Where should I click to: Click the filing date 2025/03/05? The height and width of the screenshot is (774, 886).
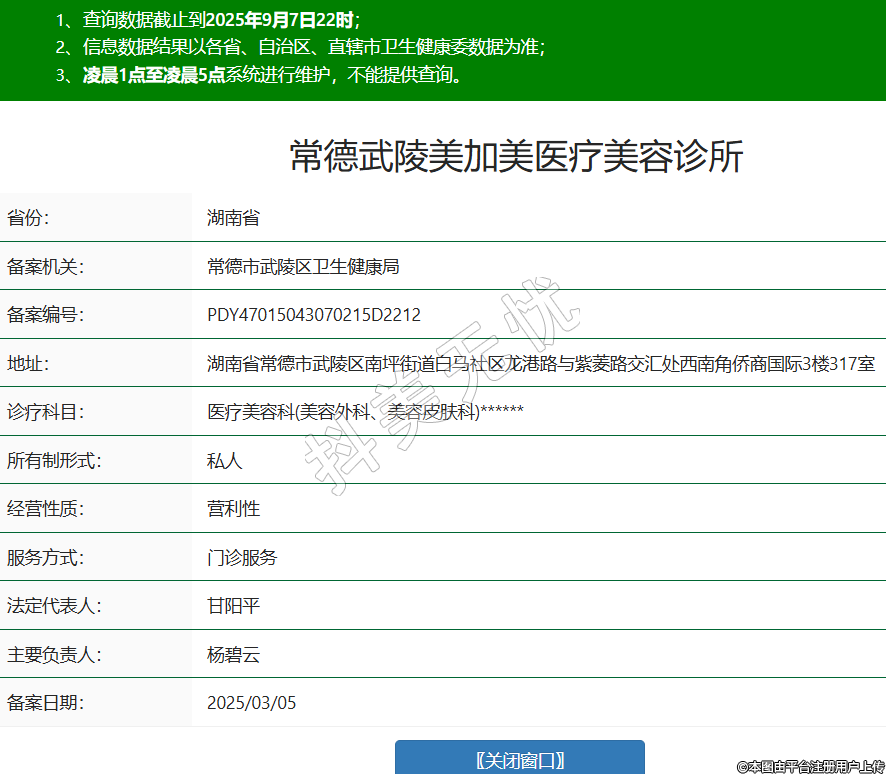click(x=251, y=703)
